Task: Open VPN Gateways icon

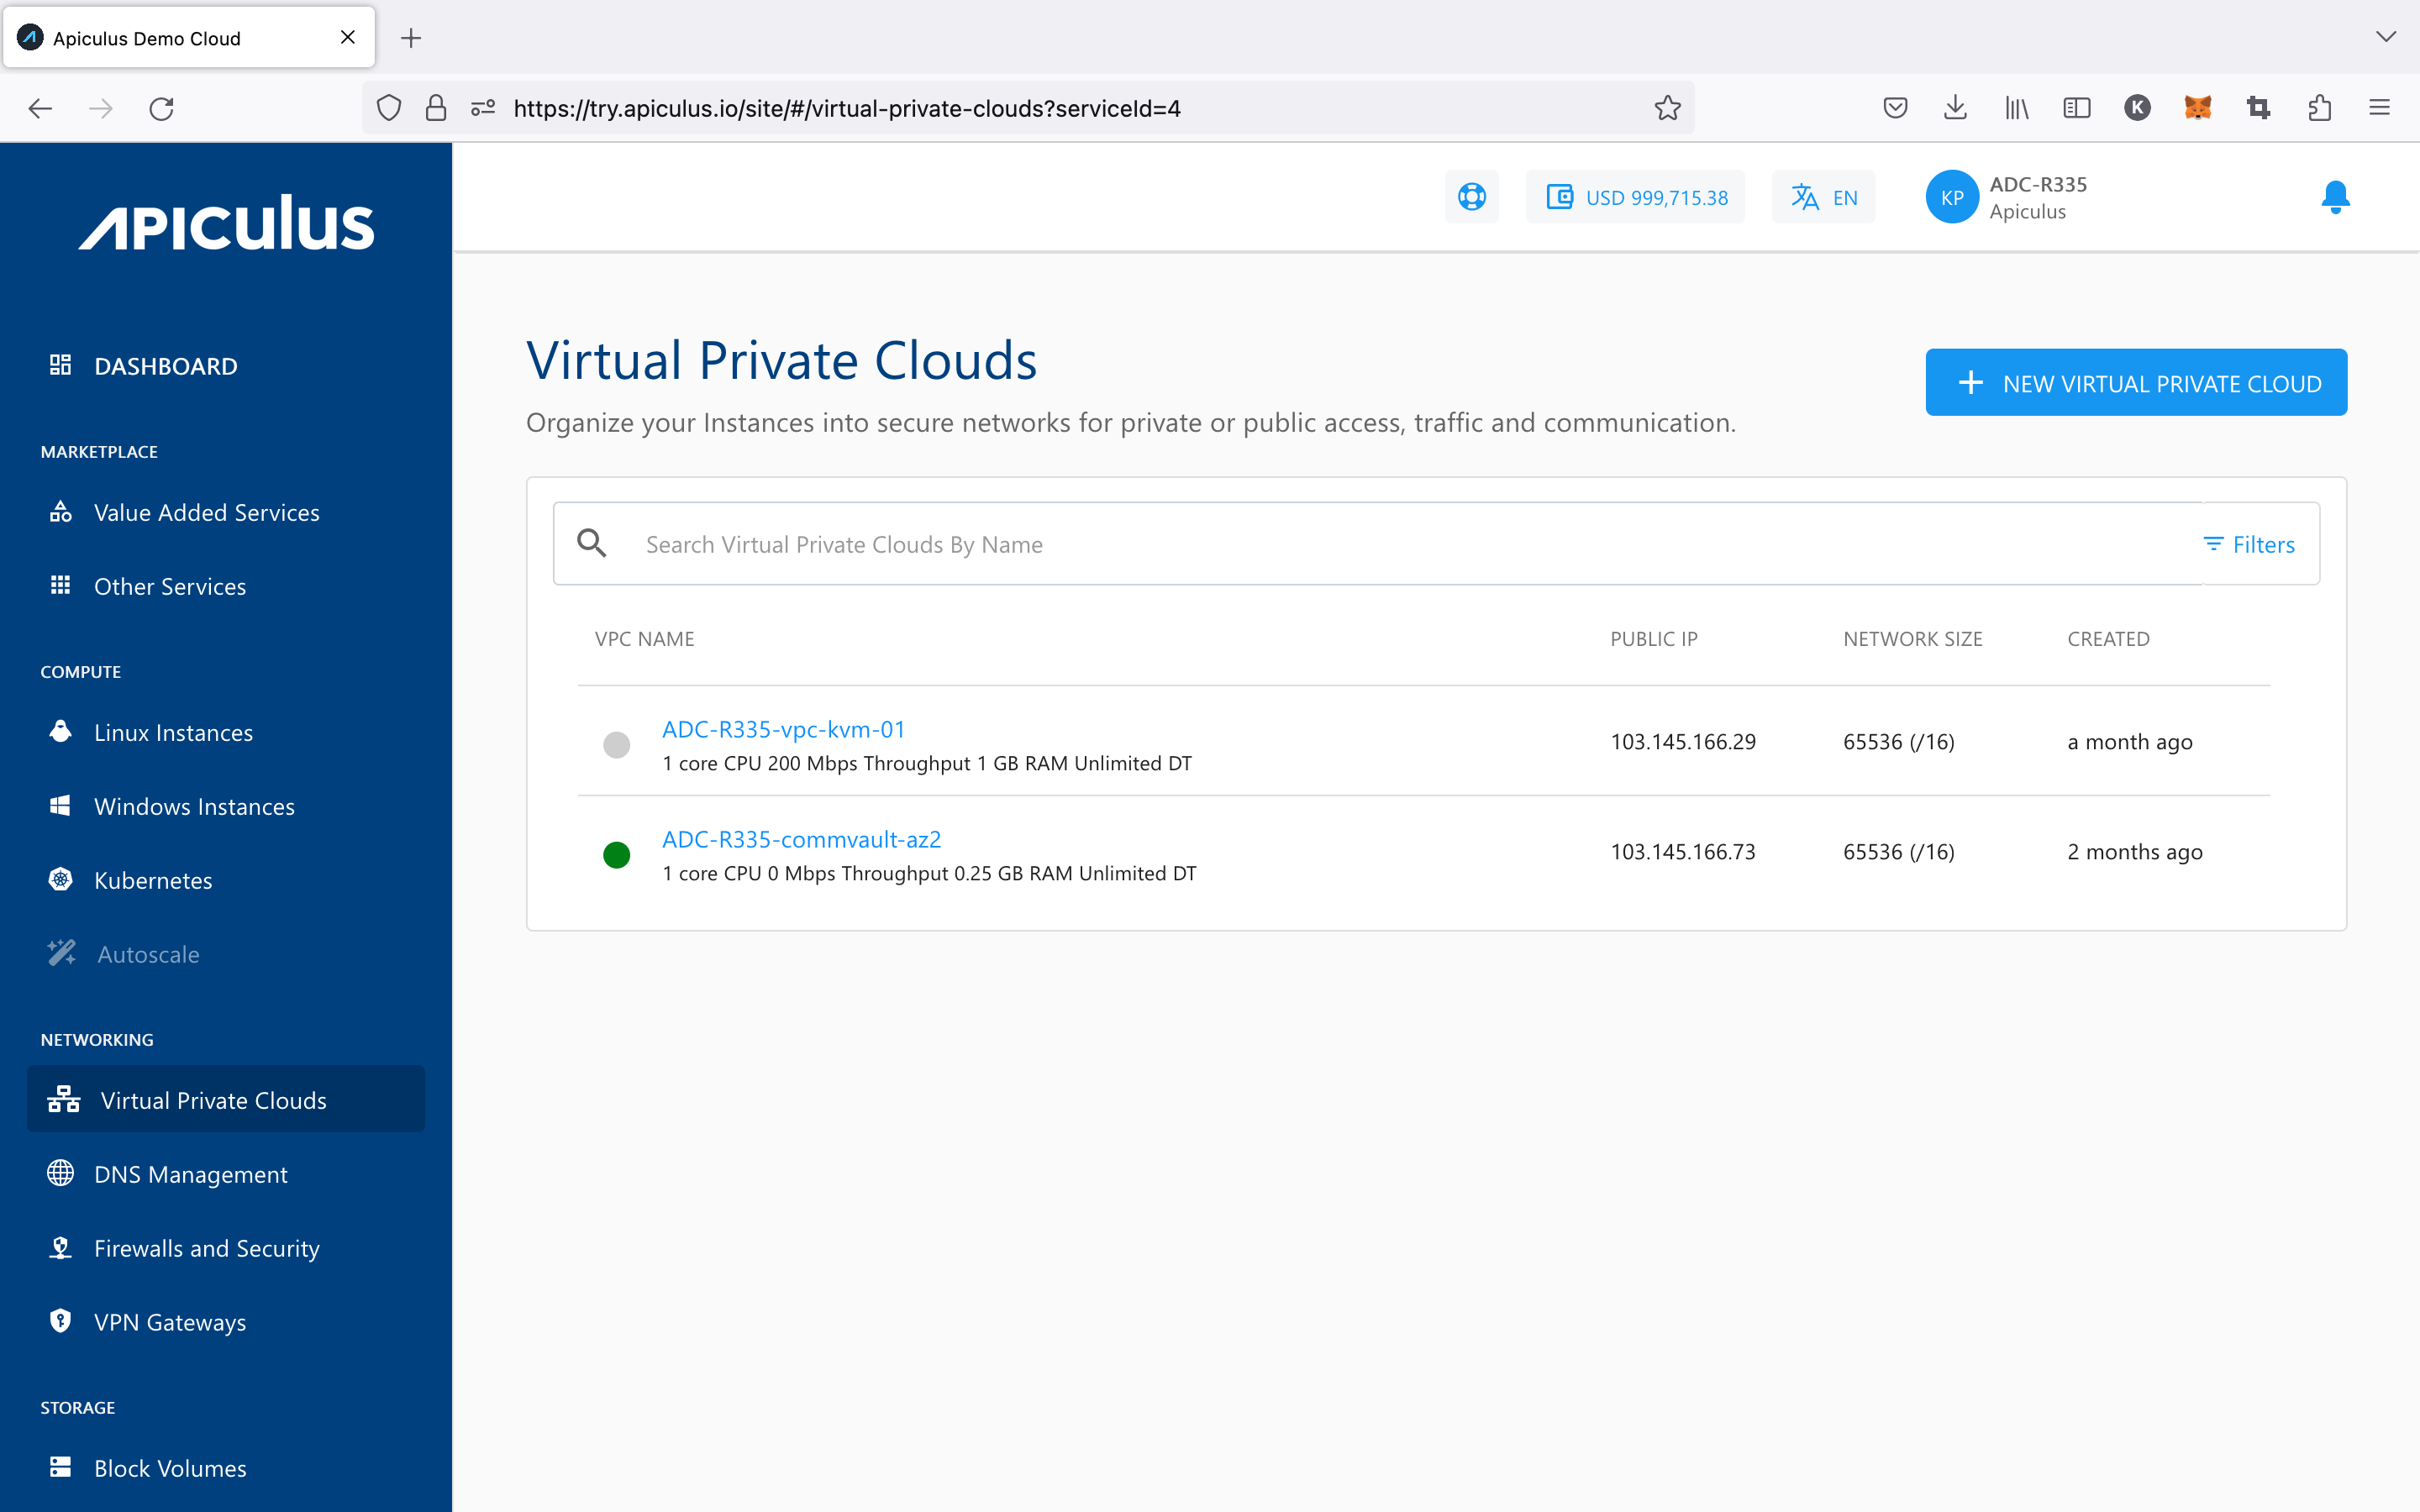Action: [57, 1322]
